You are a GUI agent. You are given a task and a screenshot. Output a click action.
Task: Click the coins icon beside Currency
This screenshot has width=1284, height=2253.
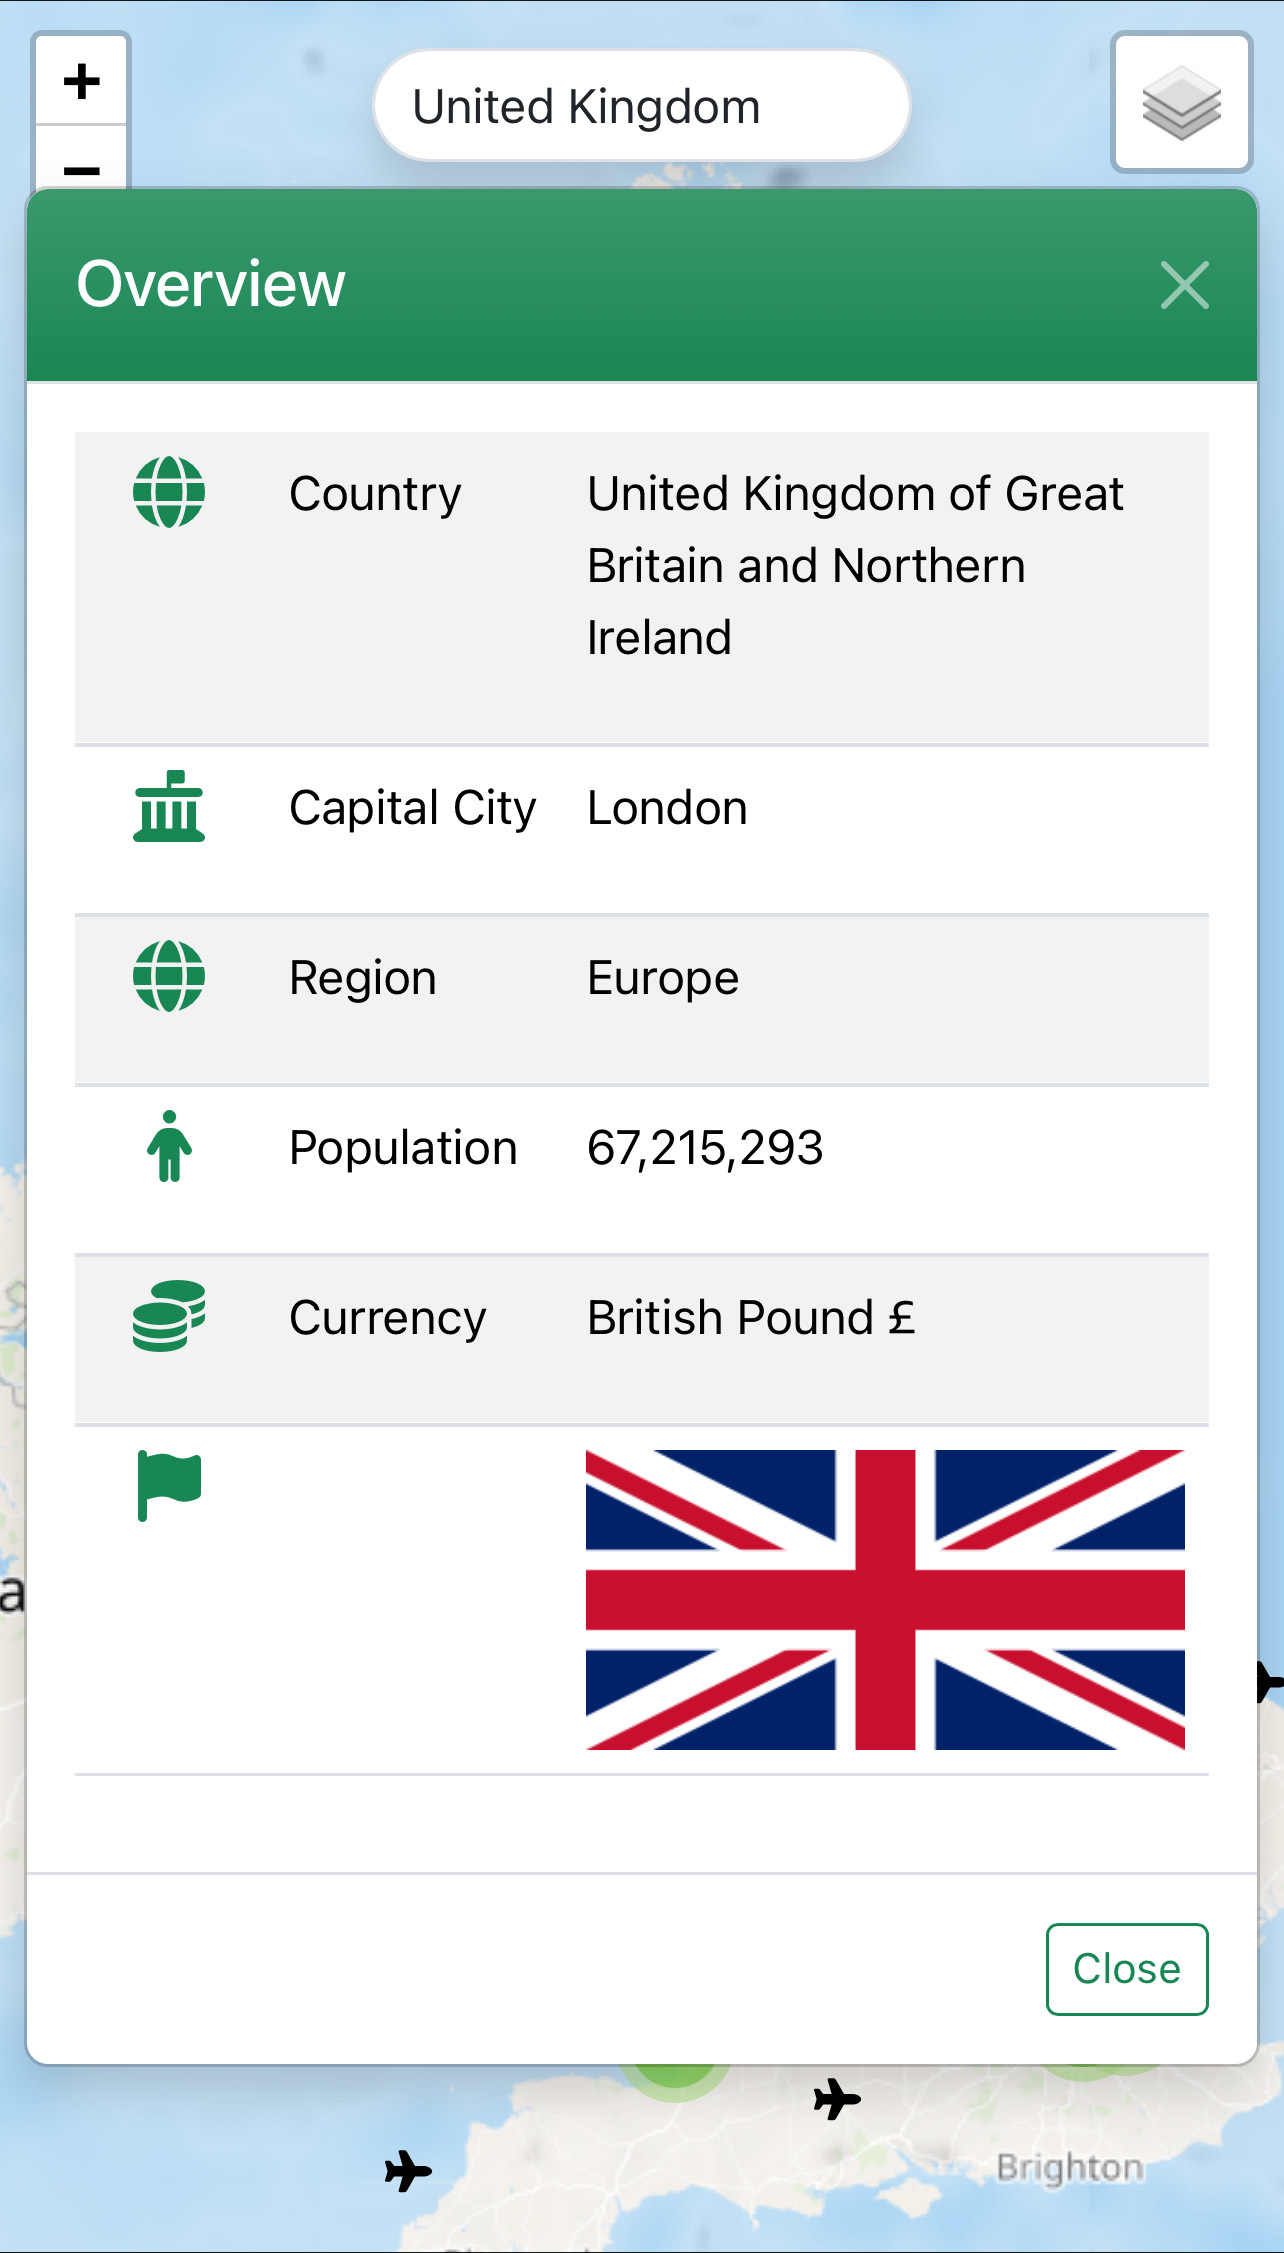[x=169, y=1316]
